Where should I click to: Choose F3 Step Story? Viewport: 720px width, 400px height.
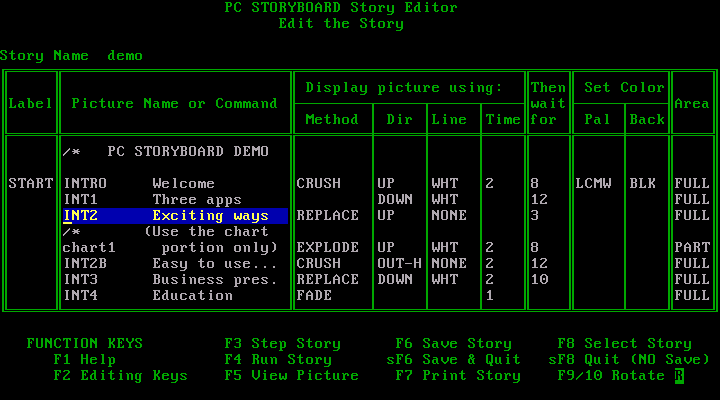(x=282, y=344)
